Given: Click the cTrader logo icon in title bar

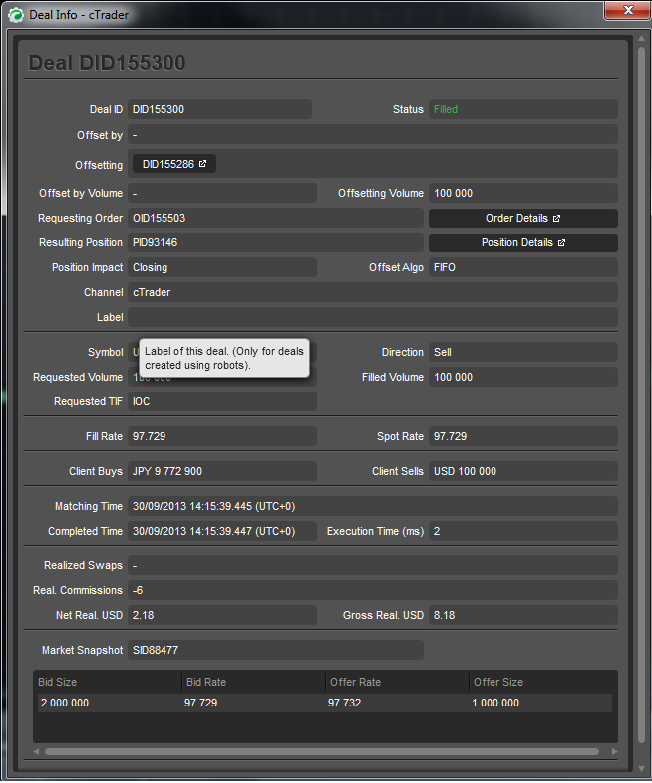Looking at the screenshot, I should tap(16, 15).
